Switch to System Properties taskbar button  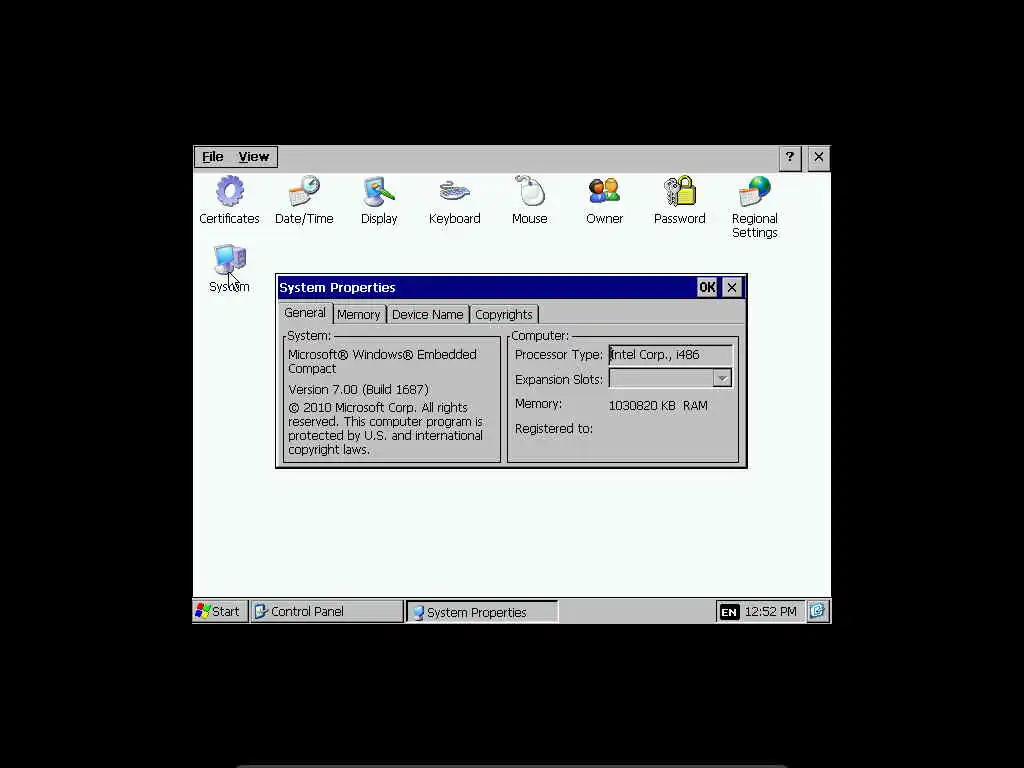483,612
